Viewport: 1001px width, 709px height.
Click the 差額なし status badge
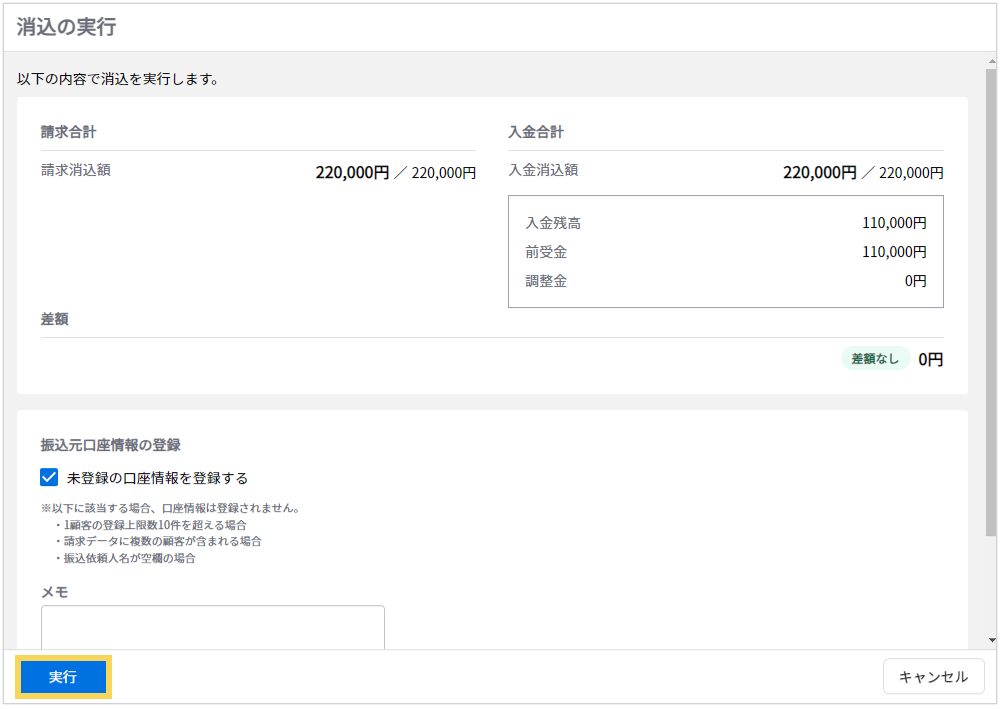click(875, 359)
